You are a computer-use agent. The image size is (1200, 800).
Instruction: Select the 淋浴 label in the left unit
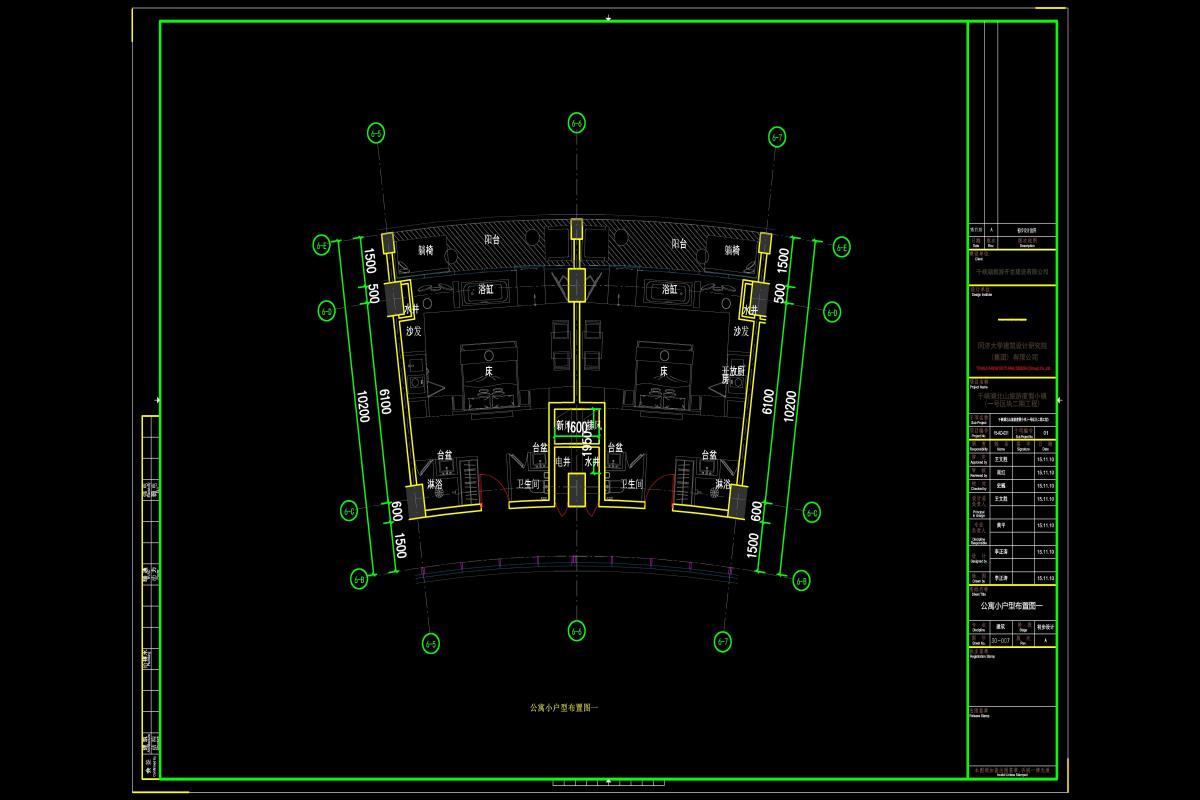435,484
